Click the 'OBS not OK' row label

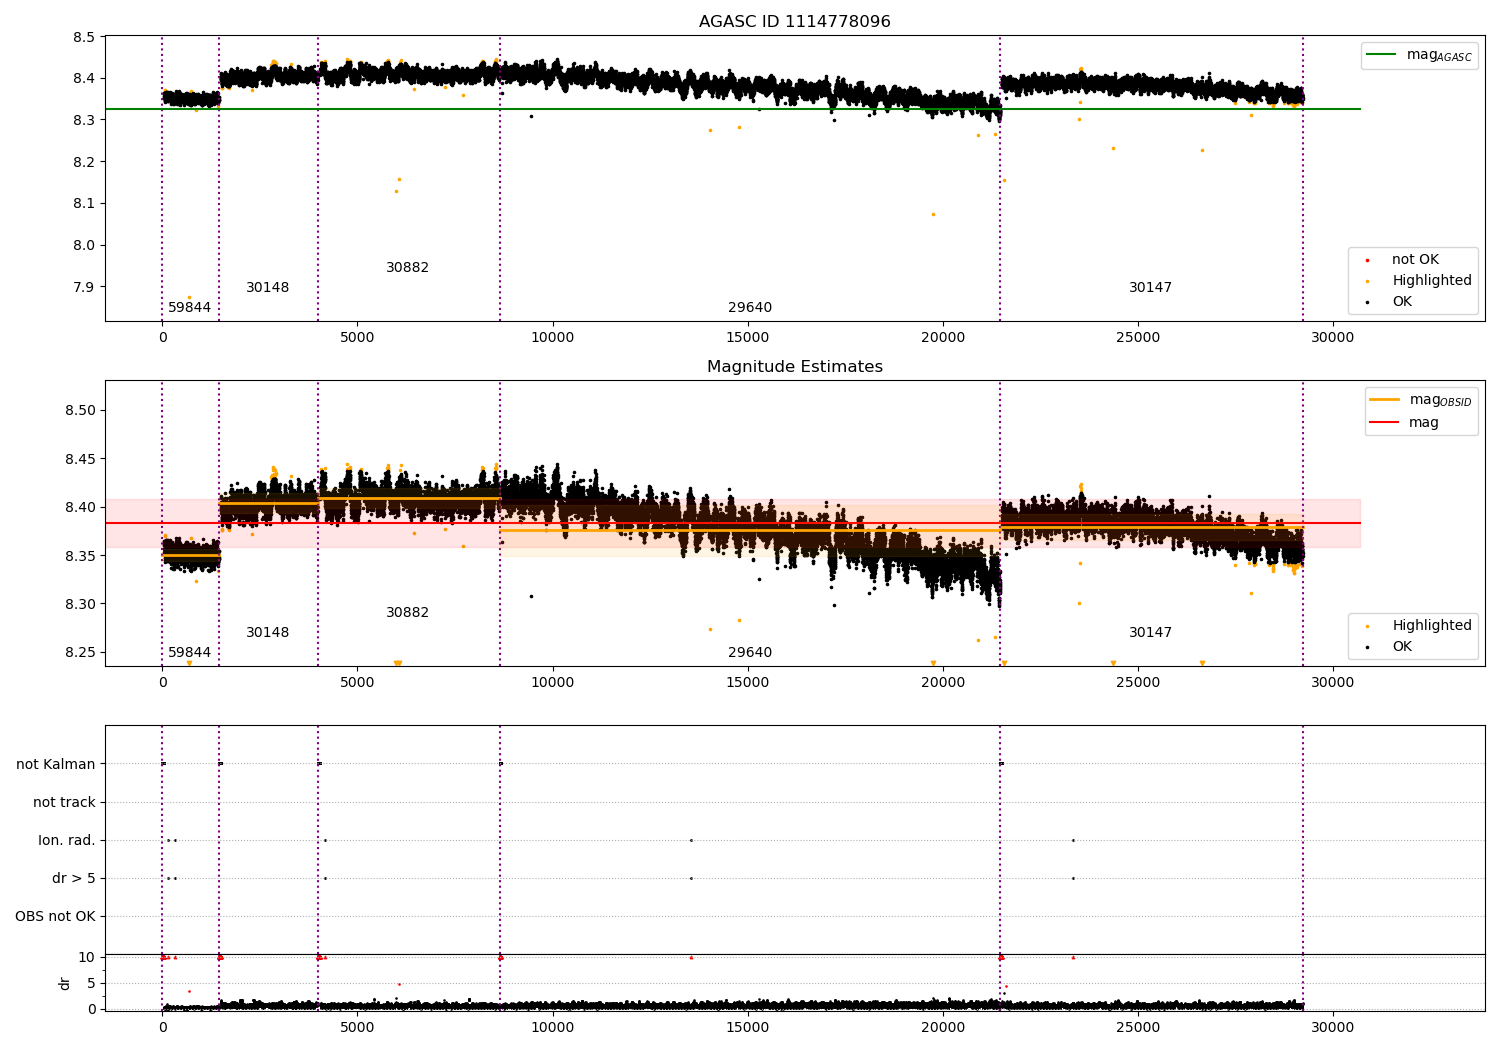tap(55, 916)
